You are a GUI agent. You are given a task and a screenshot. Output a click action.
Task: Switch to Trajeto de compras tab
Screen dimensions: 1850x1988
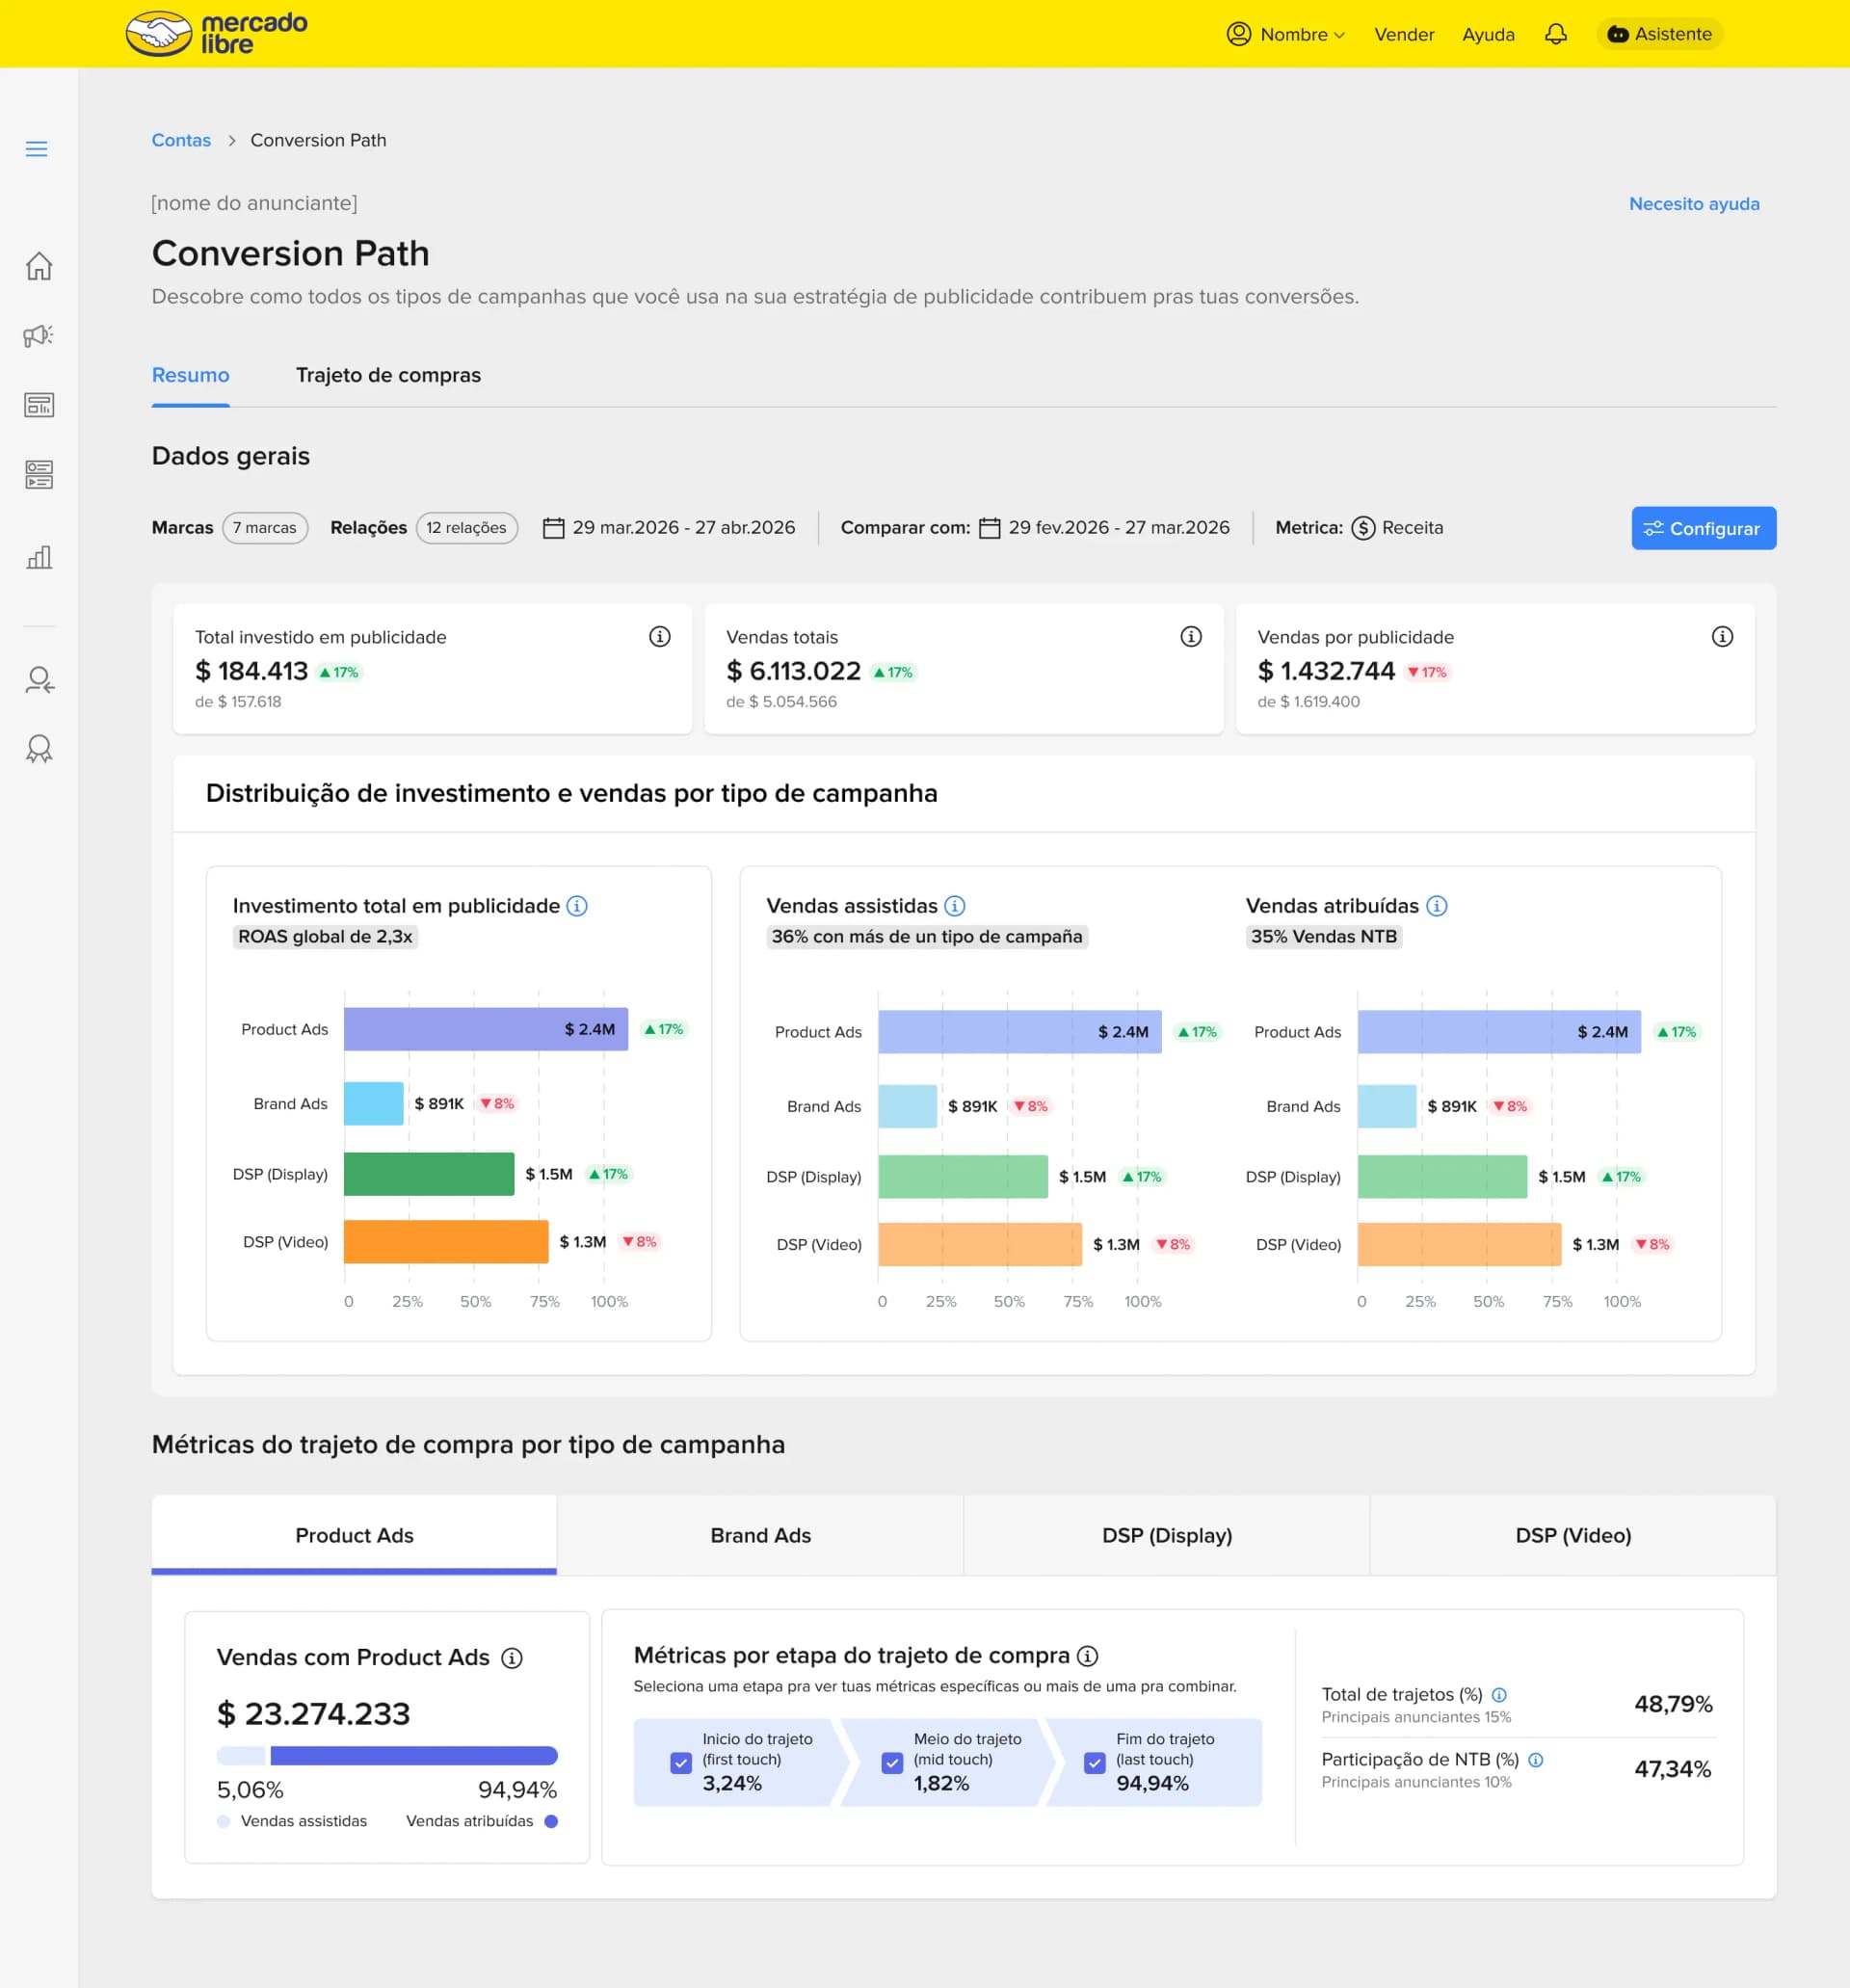click(x=388, y=375)
